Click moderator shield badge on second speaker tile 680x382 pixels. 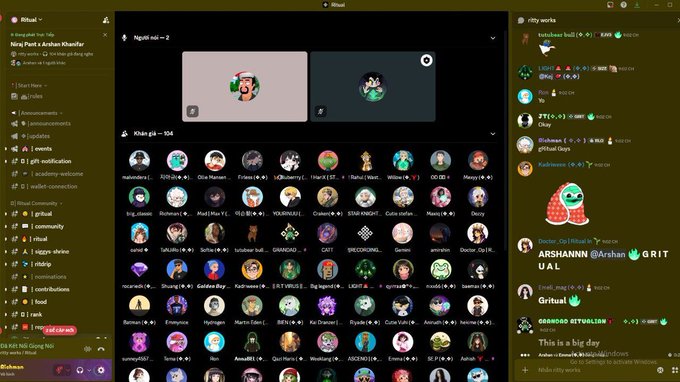(x=426, y=60)
